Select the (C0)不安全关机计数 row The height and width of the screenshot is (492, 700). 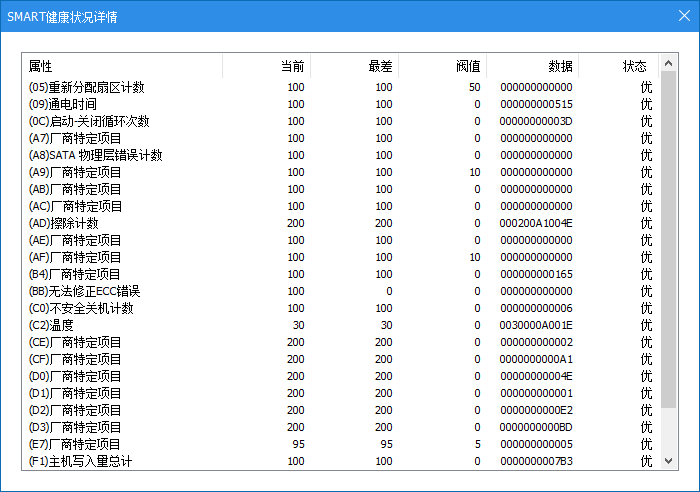81,308
